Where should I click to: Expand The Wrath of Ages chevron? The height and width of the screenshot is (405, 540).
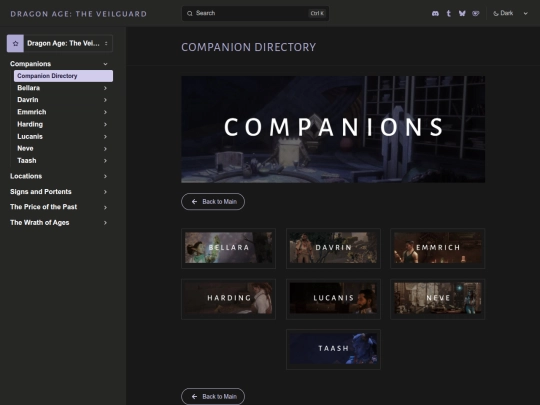105,223
